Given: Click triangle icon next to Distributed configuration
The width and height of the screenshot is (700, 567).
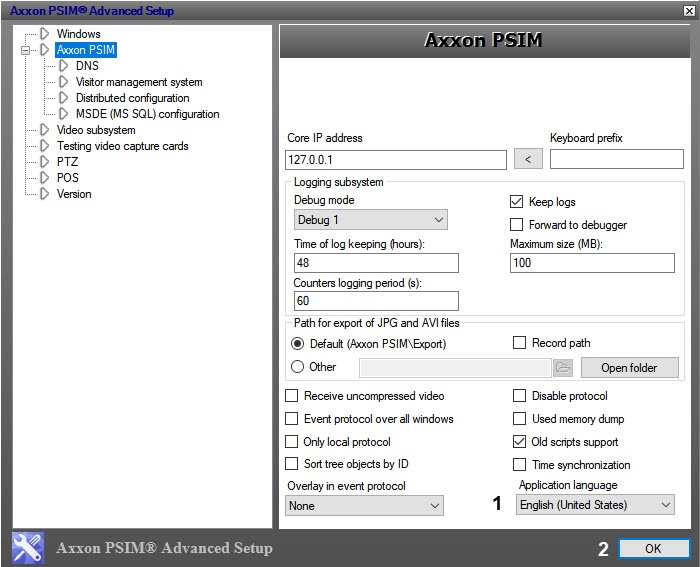Looking at the screenshot, I should 63,98.
